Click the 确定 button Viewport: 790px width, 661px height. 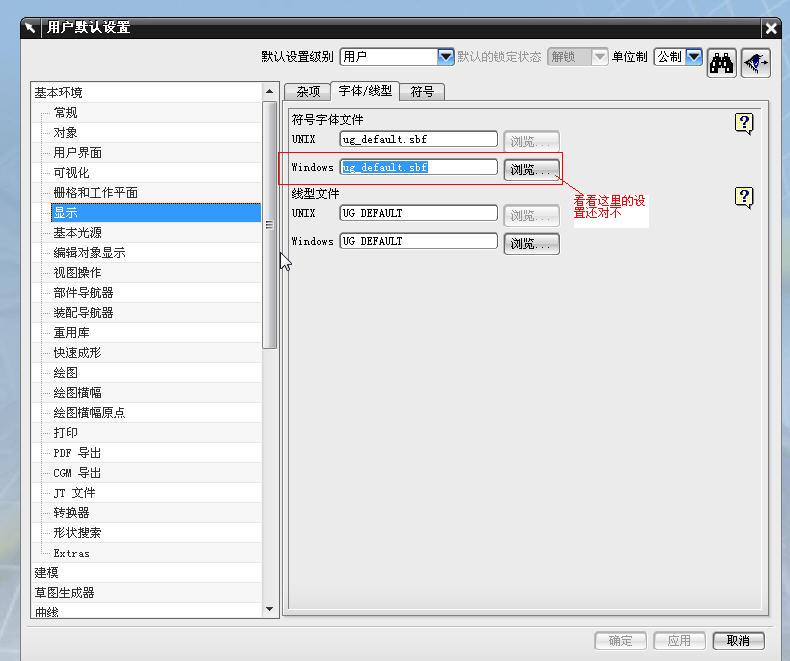620,641
